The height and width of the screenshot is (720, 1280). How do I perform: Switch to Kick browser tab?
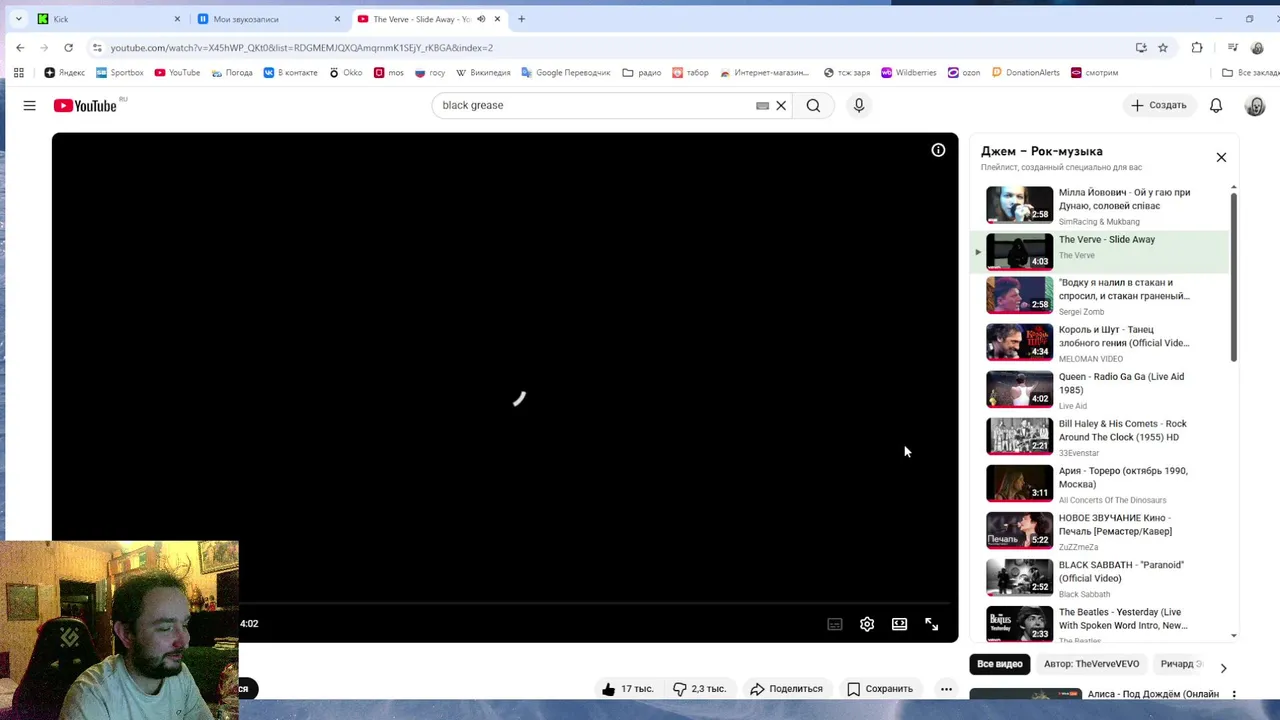point(106,19)
